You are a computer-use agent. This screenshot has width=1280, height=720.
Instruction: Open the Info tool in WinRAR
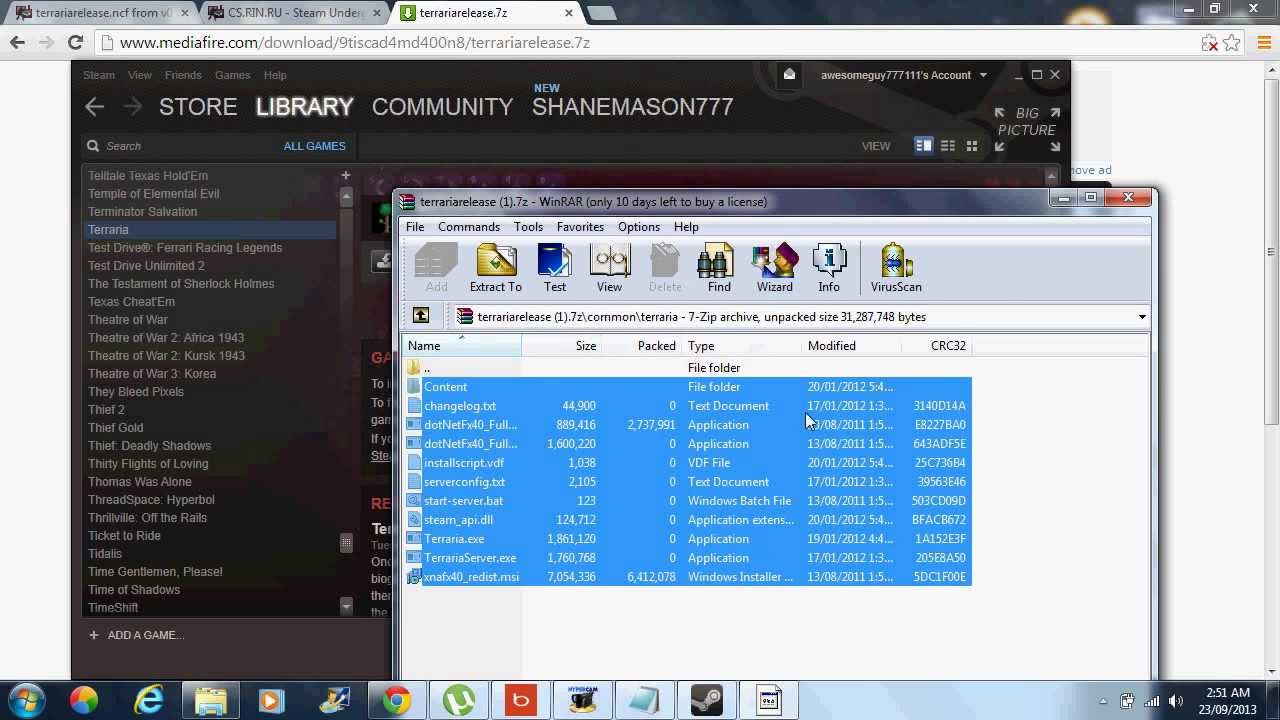[829, 268]
